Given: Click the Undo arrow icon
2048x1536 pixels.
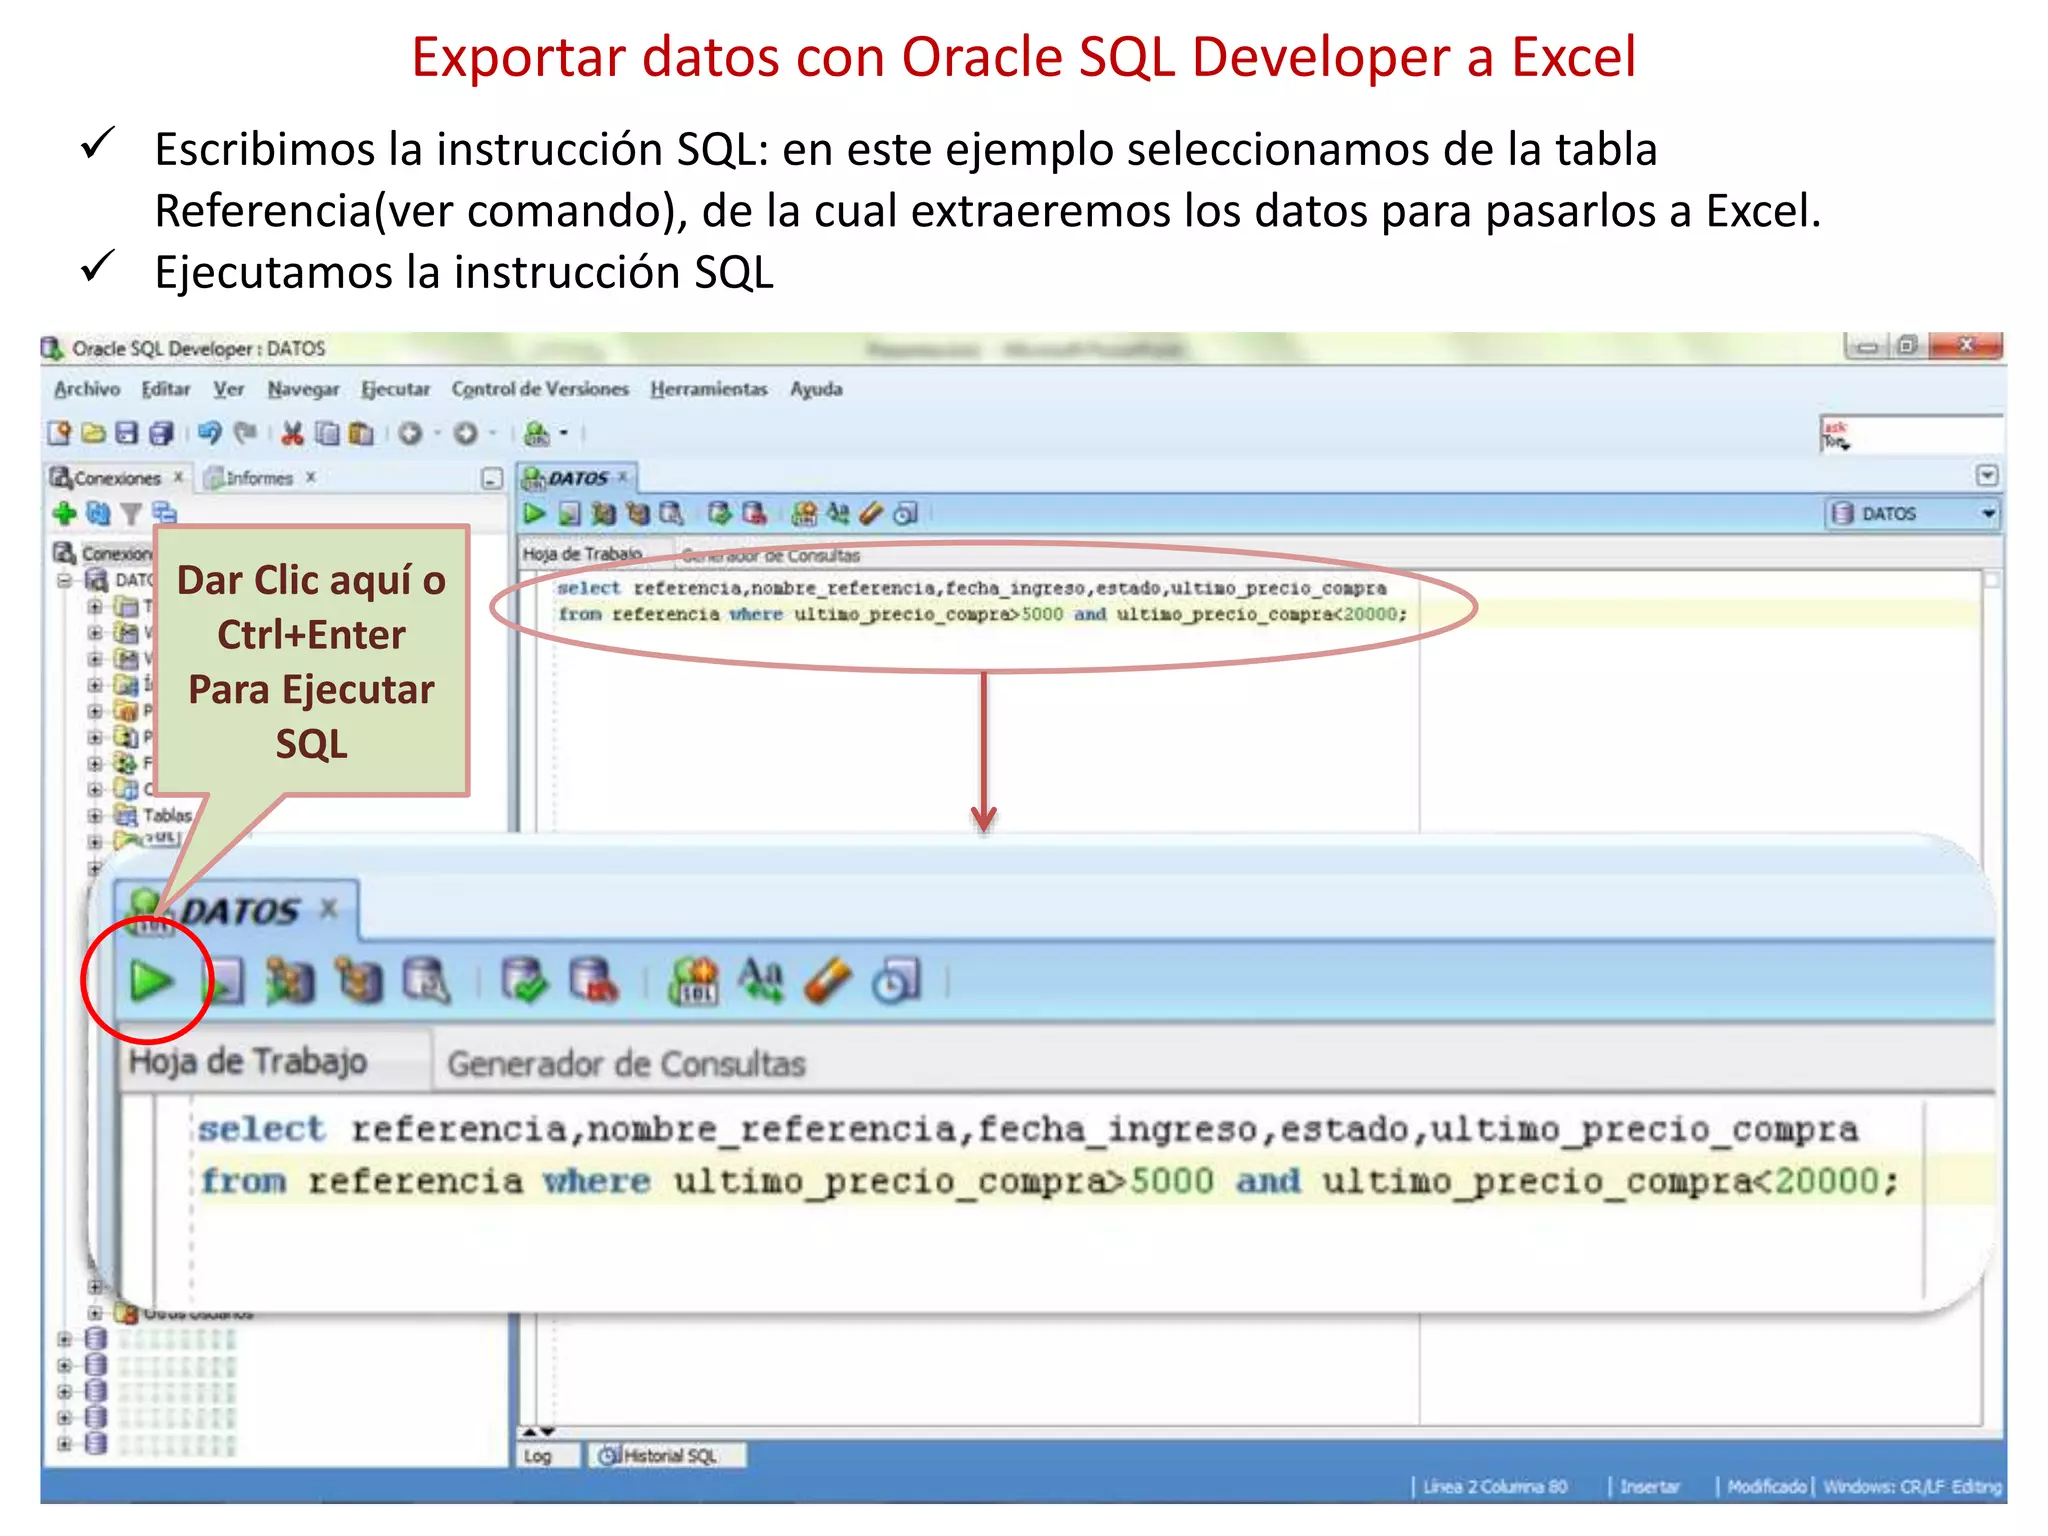Looking at the screenshot, I should click(209, 433).
